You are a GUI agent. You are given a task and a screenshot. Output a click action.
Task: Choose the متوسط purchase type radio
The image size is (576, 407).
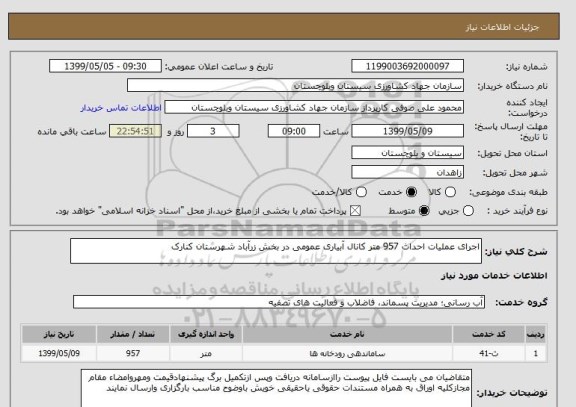[x=424, y=211]
